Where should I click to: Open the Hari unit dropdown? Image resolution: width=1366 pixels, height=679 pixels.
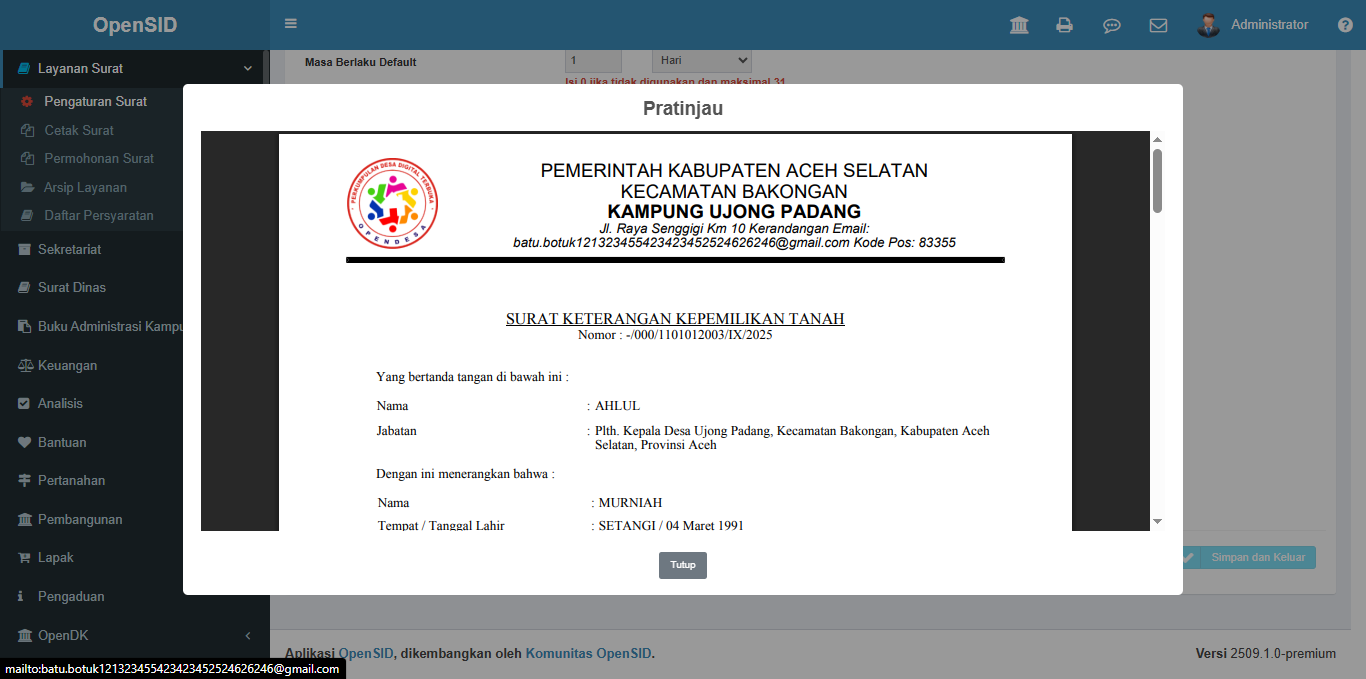[x=701, y=61]
